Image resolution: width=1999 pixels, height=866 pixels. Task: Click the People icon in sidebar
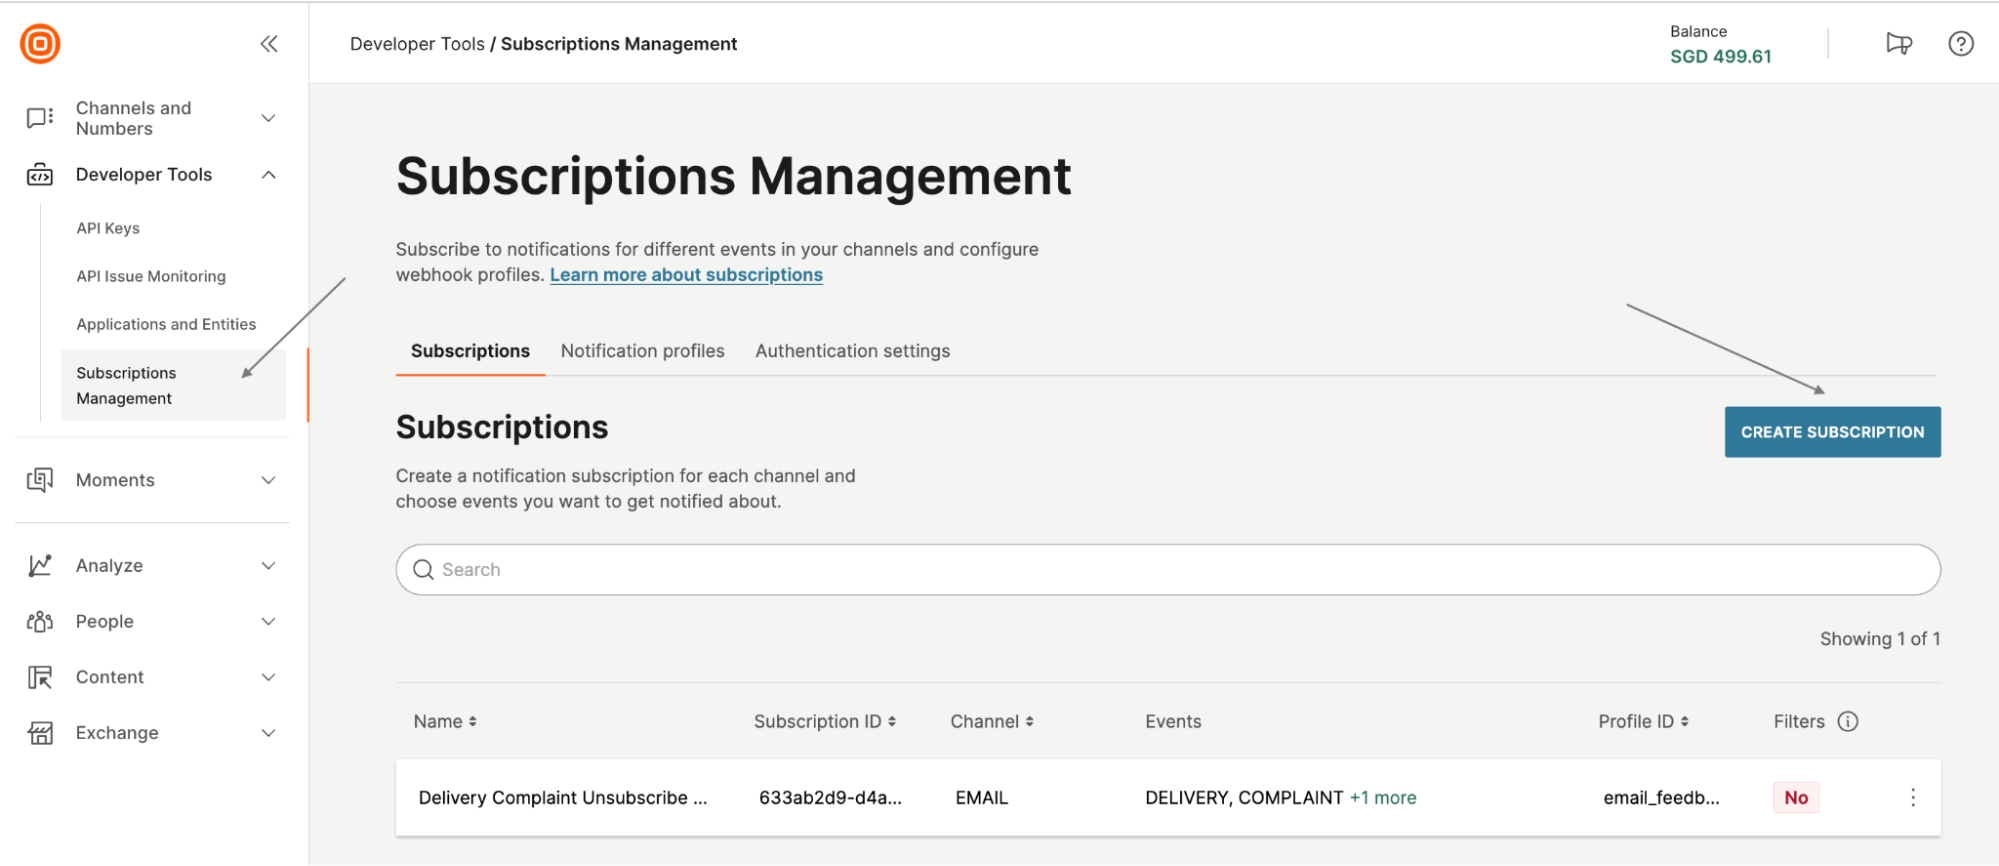40,622
